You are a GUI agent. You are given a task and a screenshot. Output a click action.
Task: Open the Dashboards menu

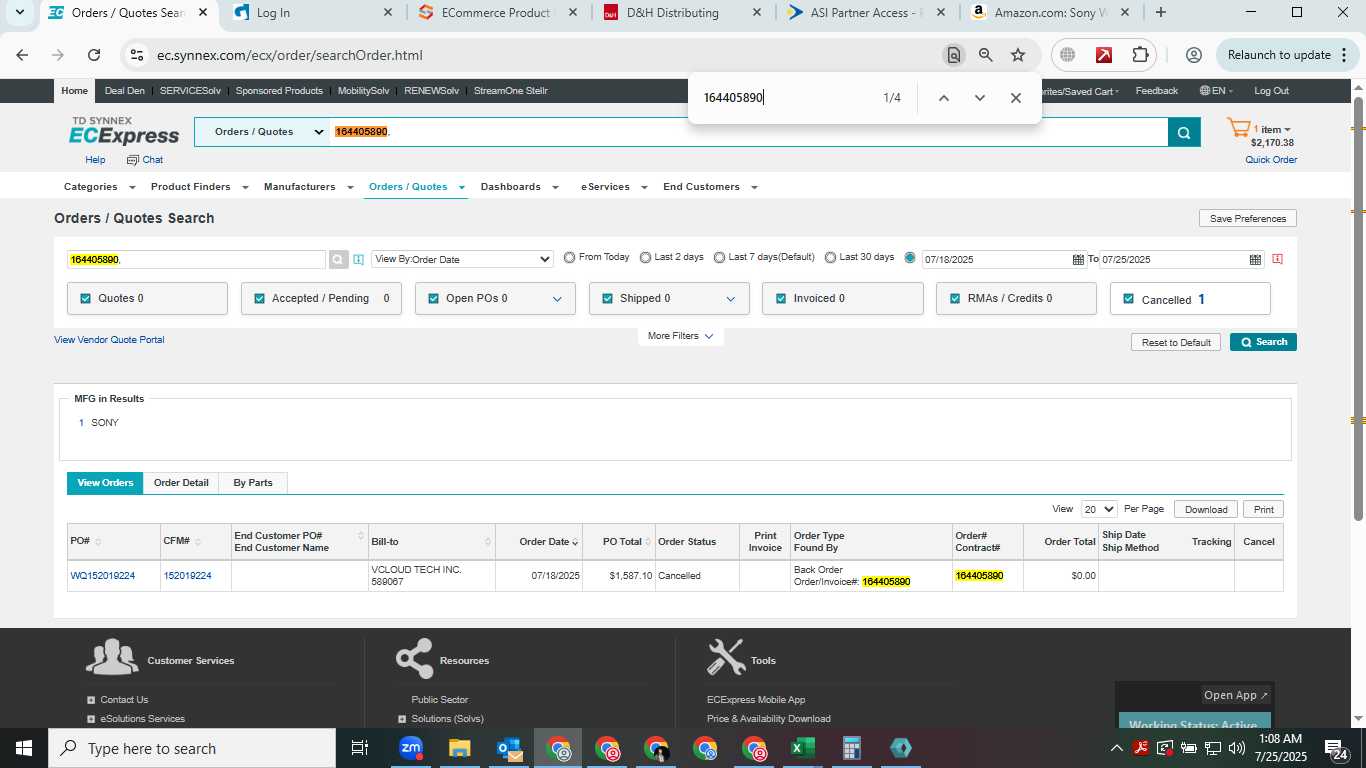coord(518,187)
